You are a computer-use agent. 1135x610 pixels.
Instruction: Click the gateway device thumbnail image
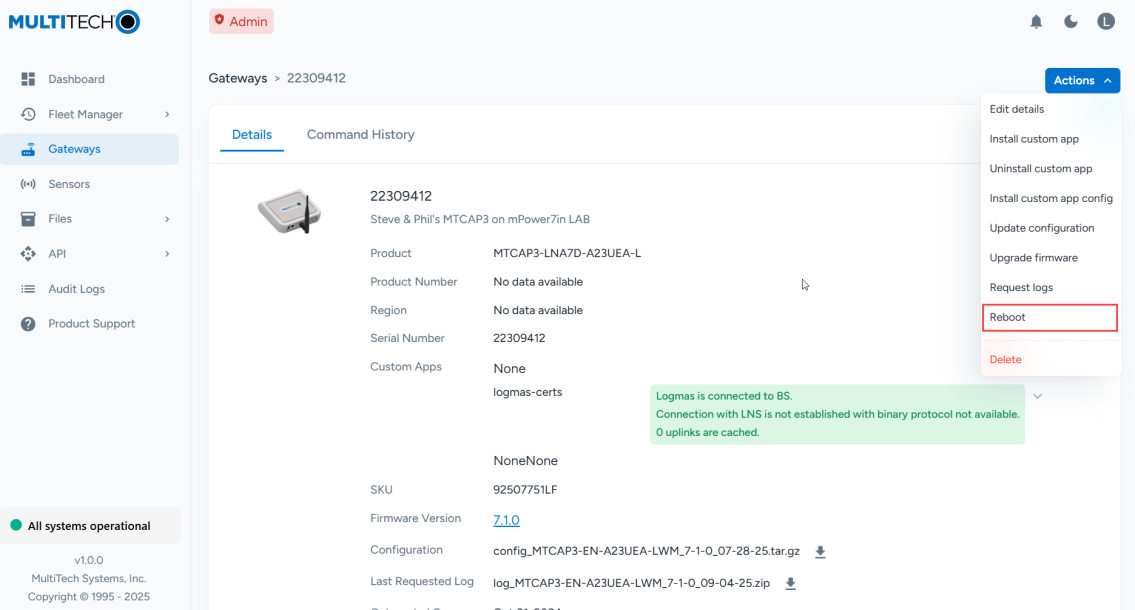pyautogui.click(x=290, y=211)
